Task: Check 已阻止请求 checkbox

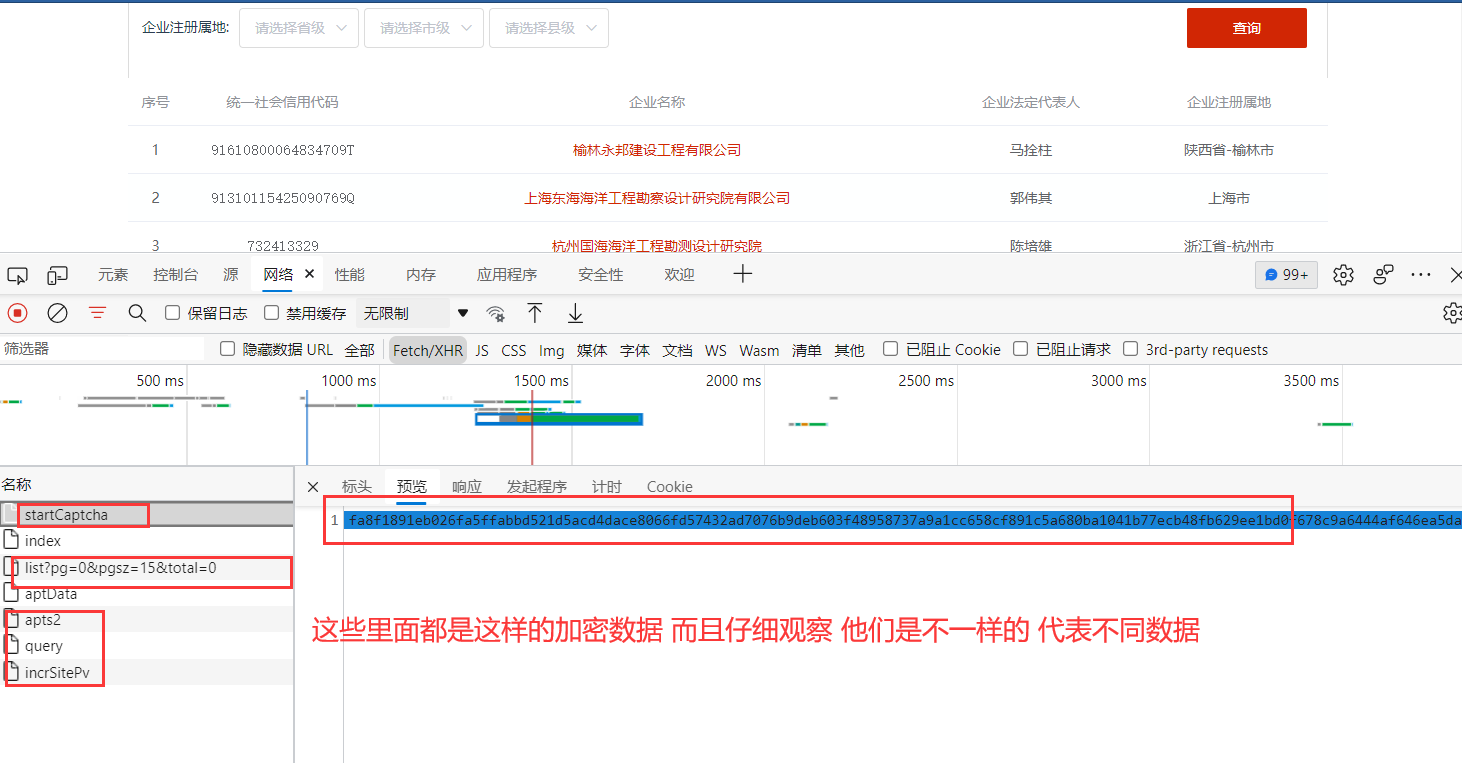Action: (x=1020, y=349)
